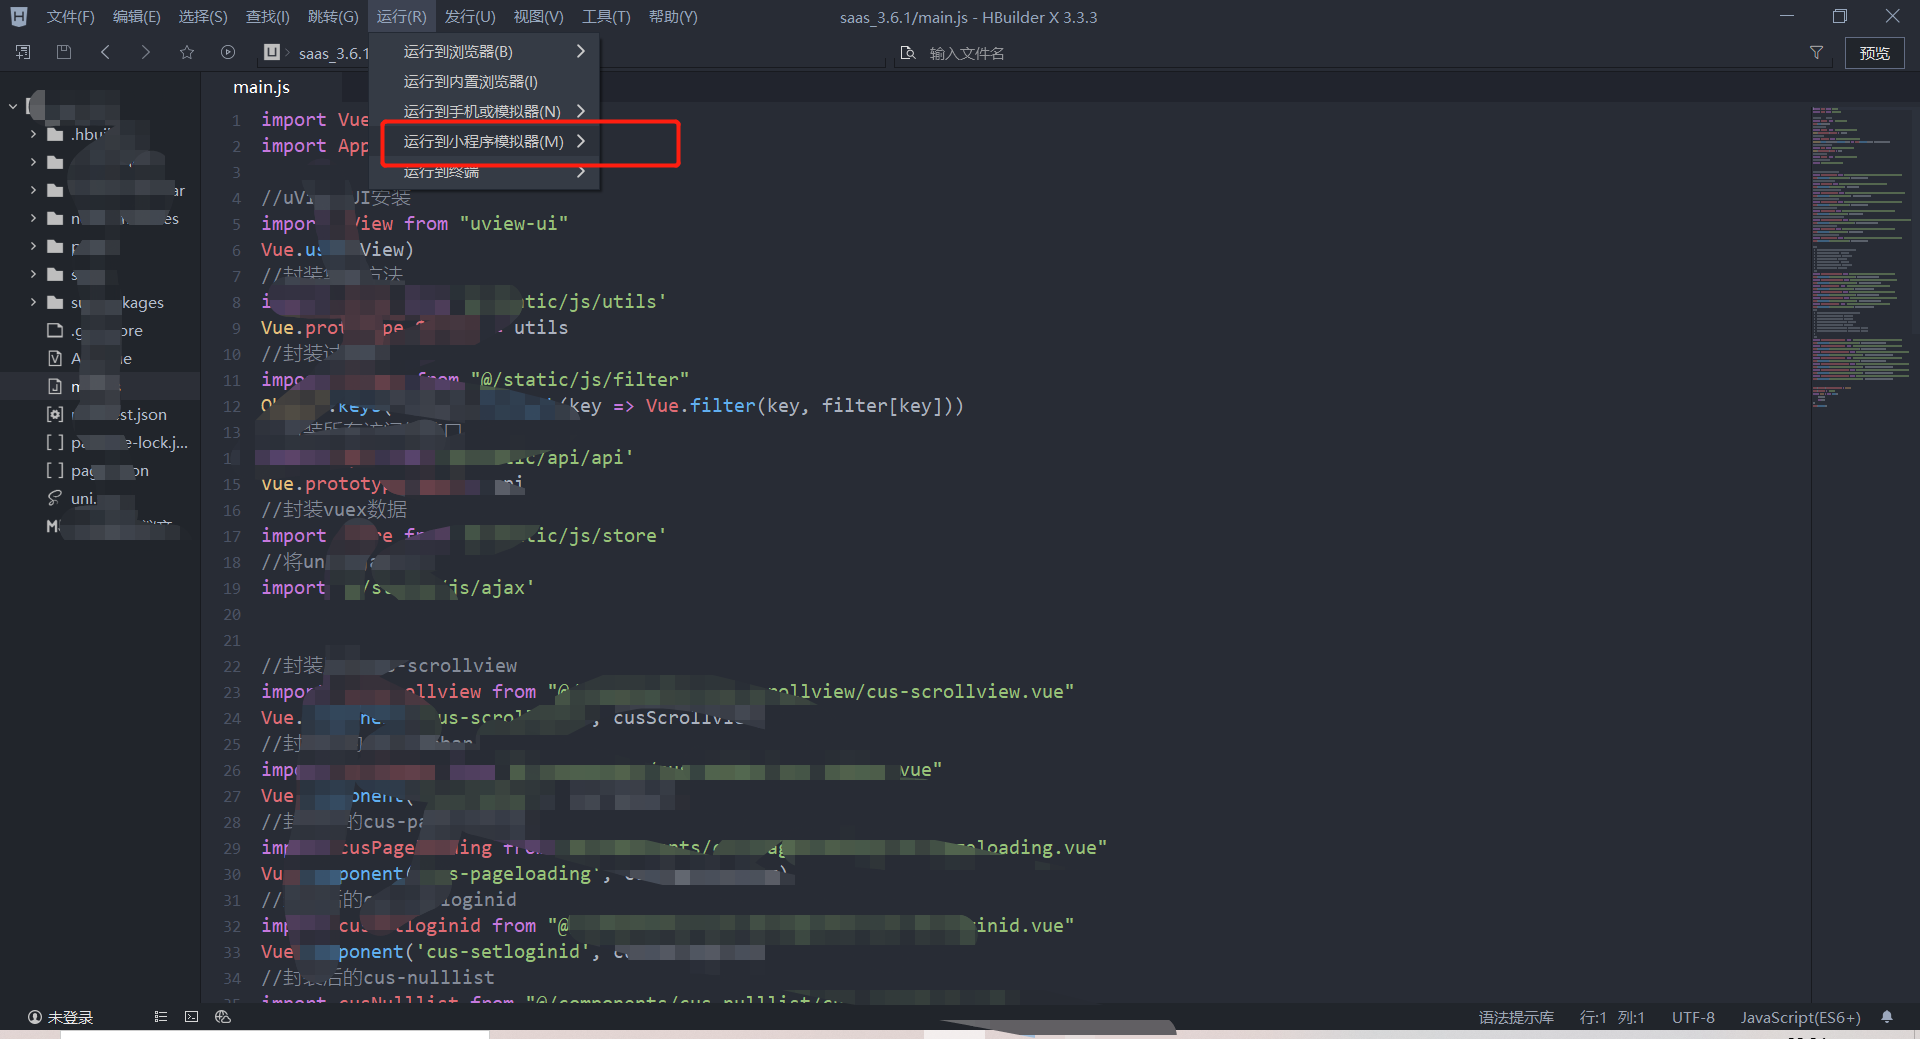Click the uni-app 'U' project icon
1920x1039 pixels.
pos(272,52)
